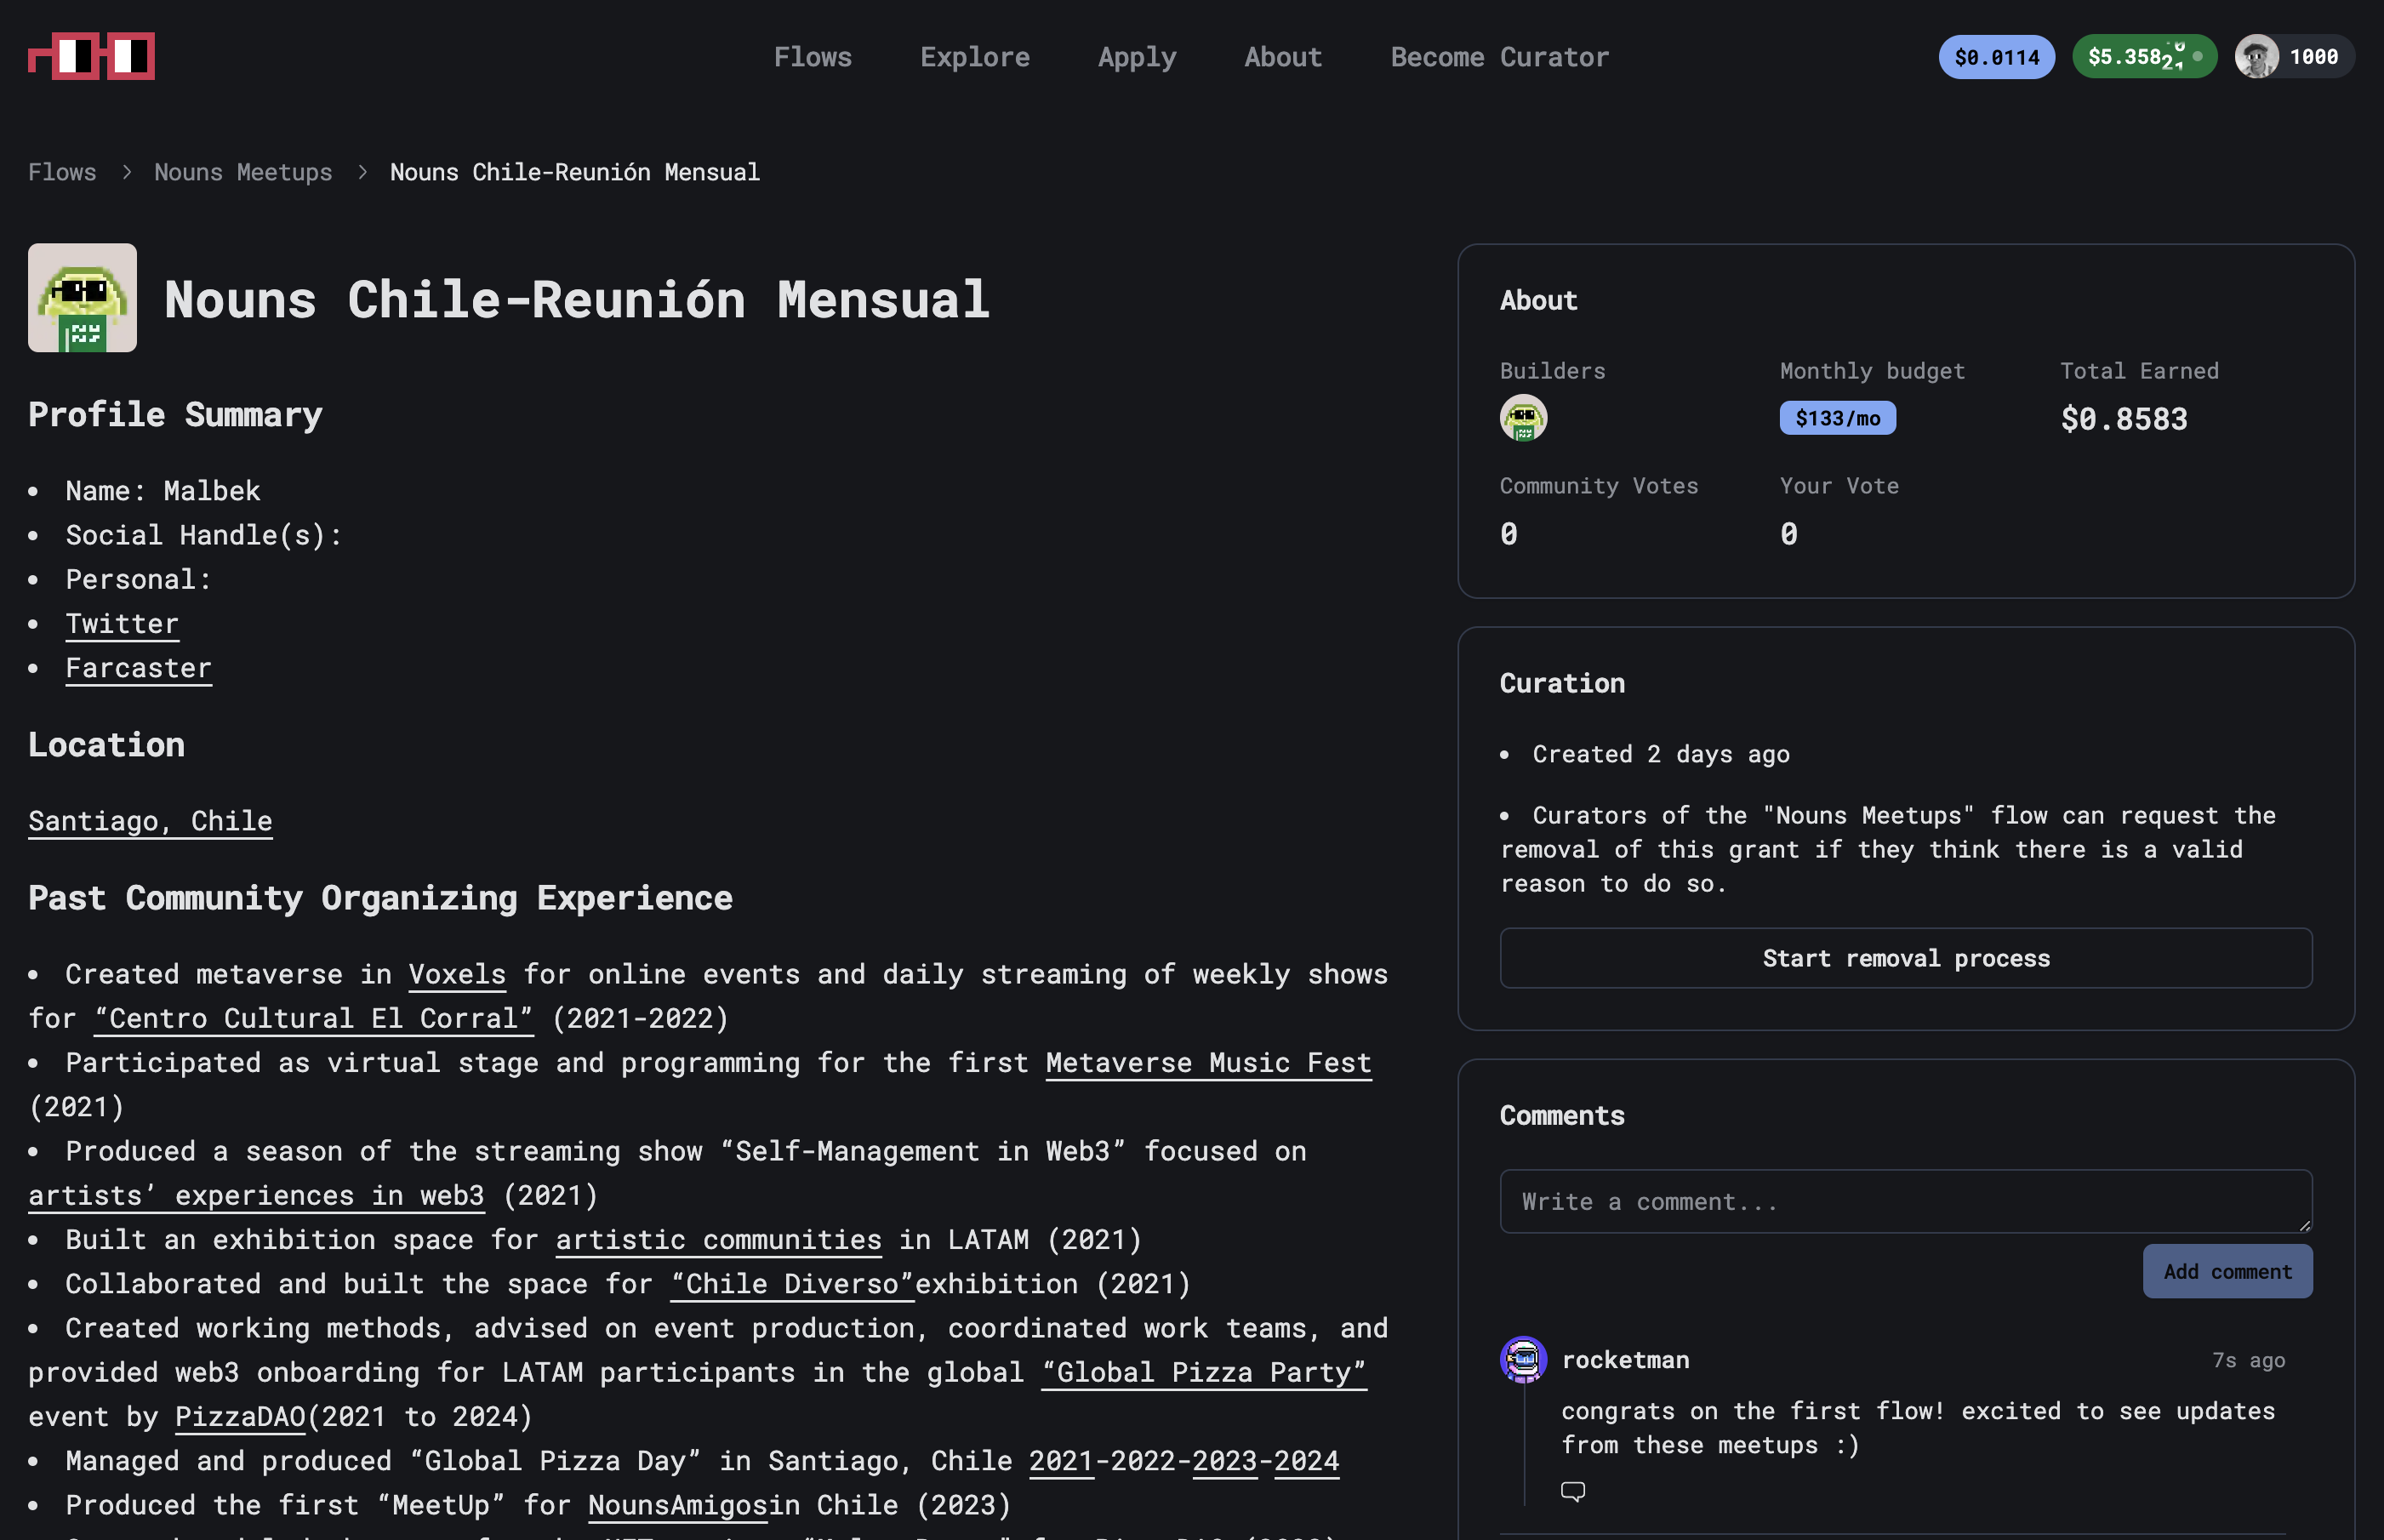This screenshot has width=2384, height=1540.
Task: Click the Nouns Chile grant thumbnail image
Action: 82,298
